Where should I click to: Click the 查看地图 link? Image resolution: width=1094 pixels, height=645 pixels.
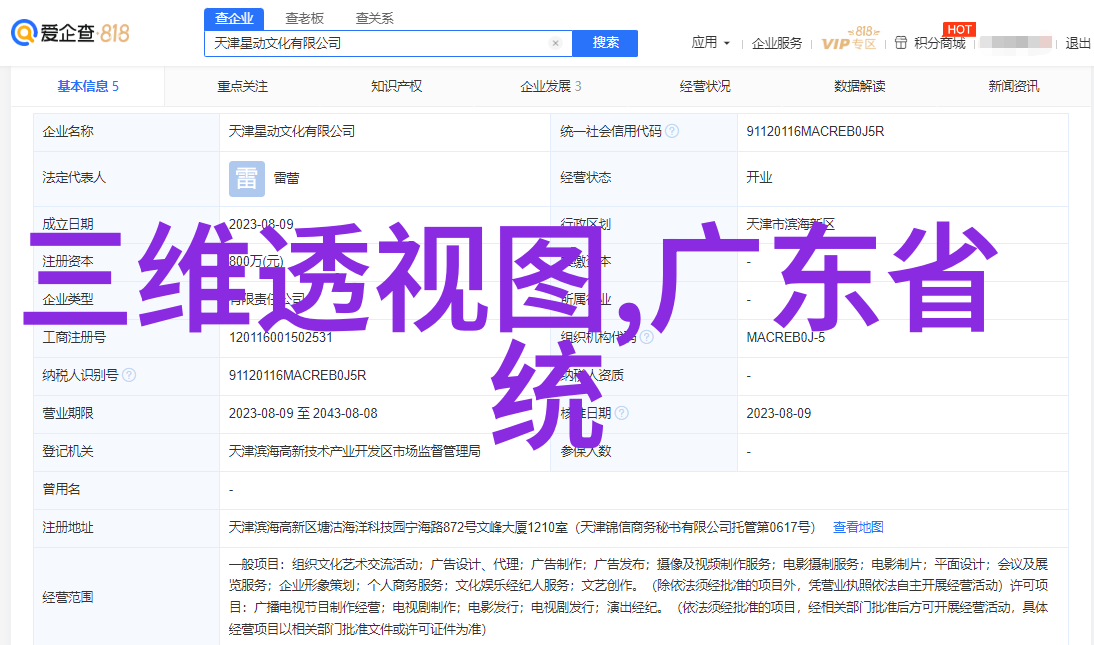(x=858, y=527)
